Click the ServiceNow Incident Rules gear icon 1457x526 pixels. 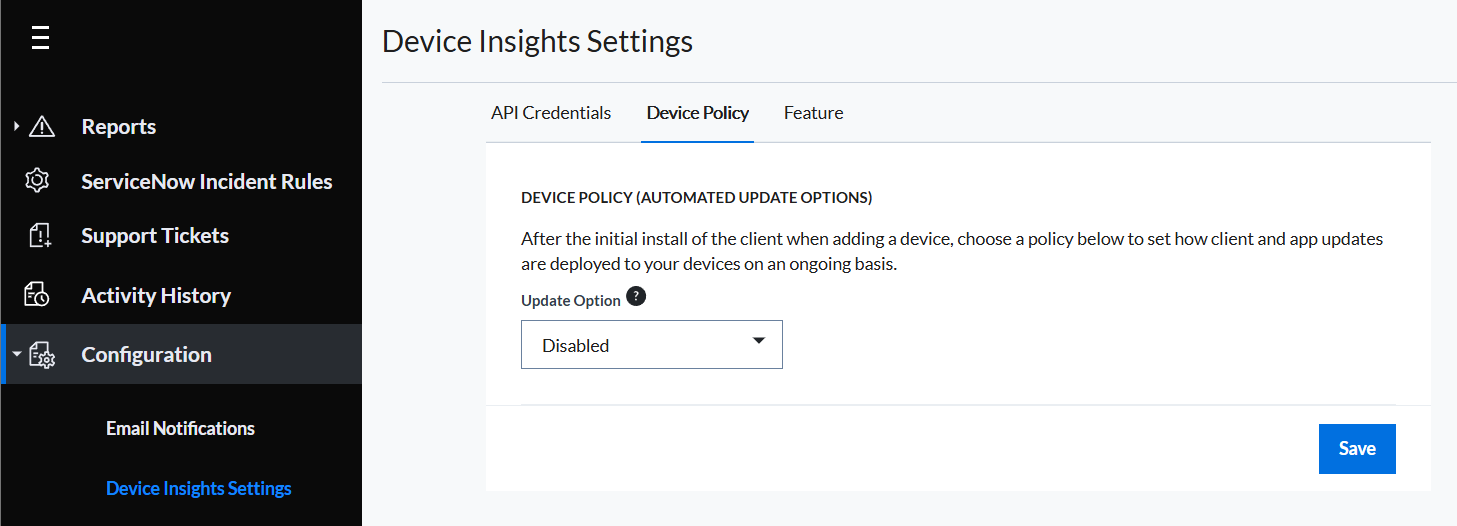pos(37,181)
